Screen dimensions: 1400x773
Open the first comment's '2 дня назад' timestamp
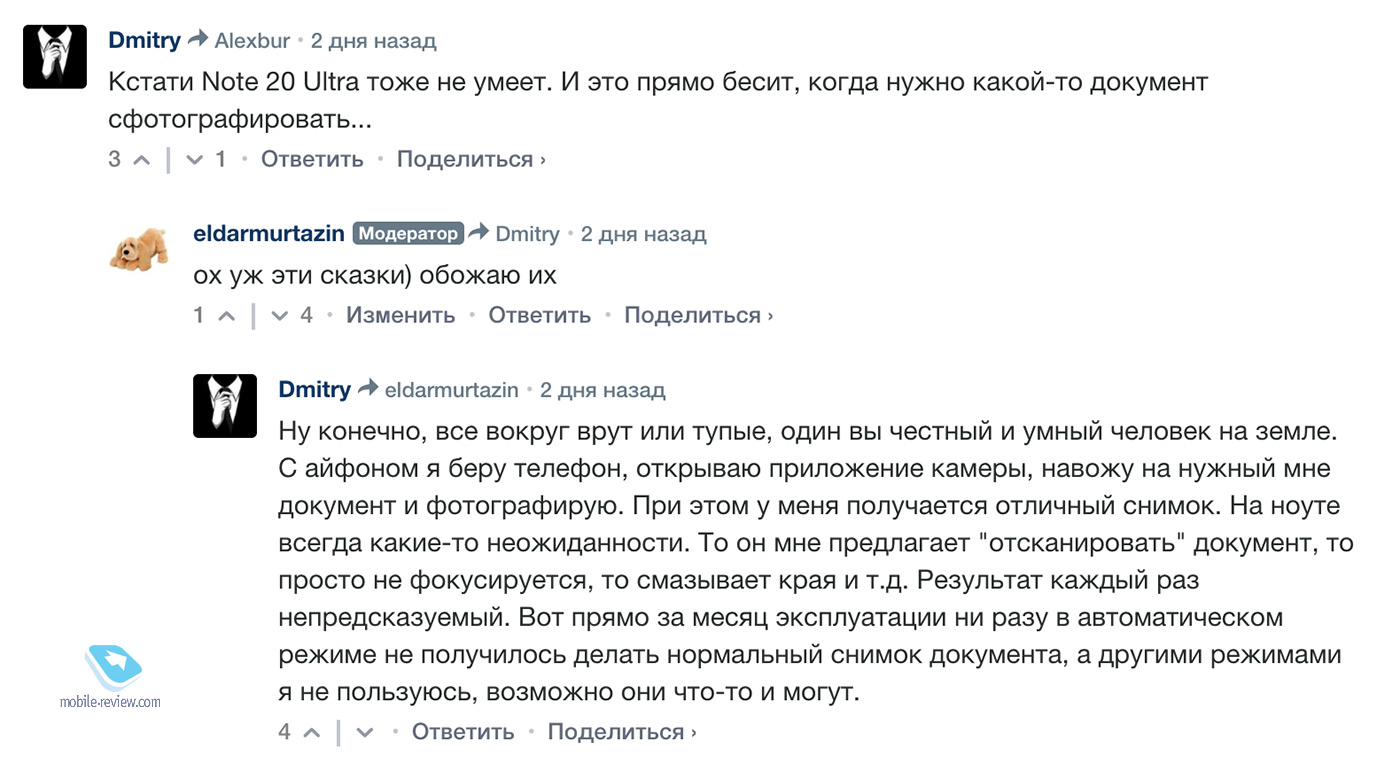[x=373, y=41]
